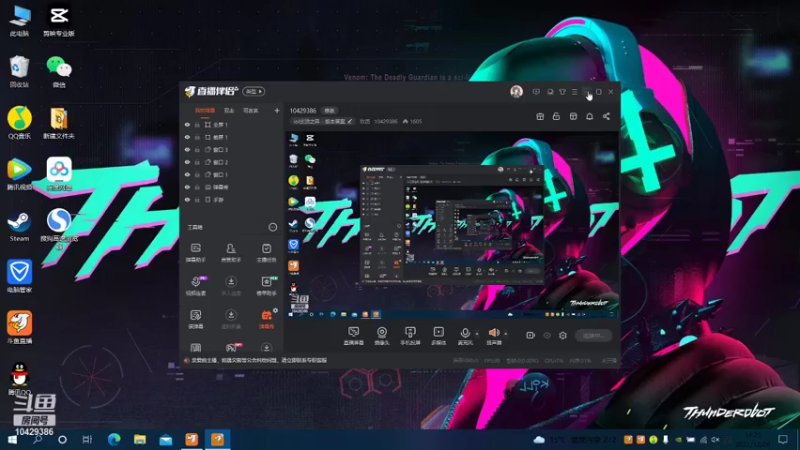Open the 视频连麦 tool with purple badge
This screenshot has height=450, width=800.
tap(196, 286)
